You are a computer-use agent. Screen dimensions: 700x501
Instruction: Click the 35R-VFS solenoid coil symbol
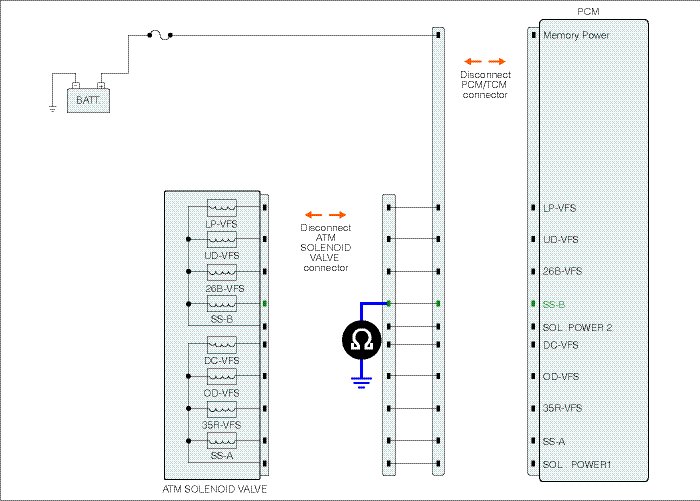[x=222, y=409]
